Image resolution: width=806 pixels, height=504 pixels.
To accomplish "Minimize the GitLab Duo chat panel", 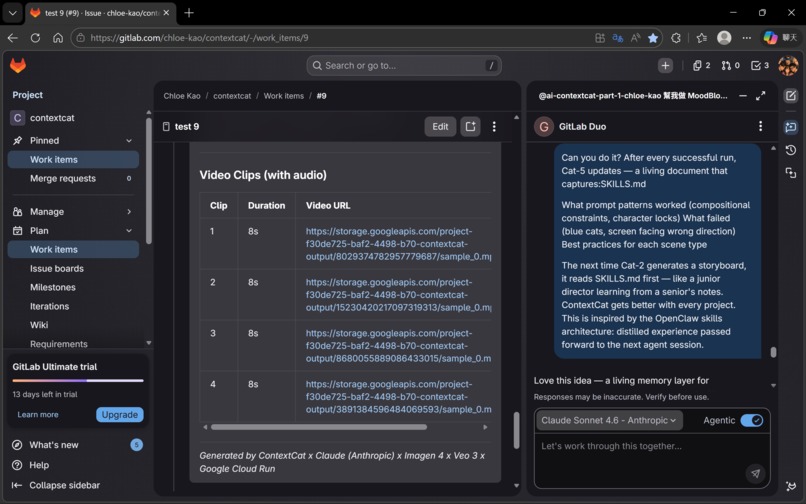I will tap(743, 96).
